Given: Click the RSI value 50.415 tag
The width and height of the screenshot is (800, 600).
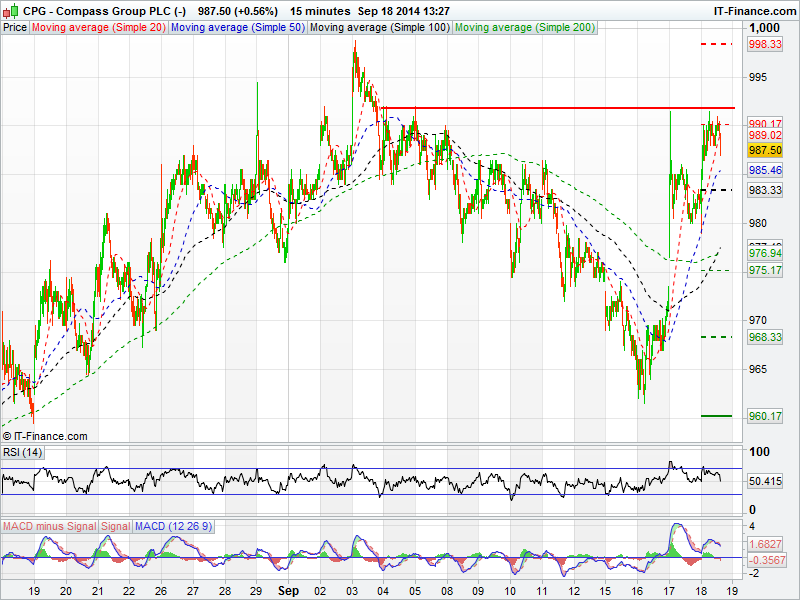Looking at the screenshot, I should 767,482.
